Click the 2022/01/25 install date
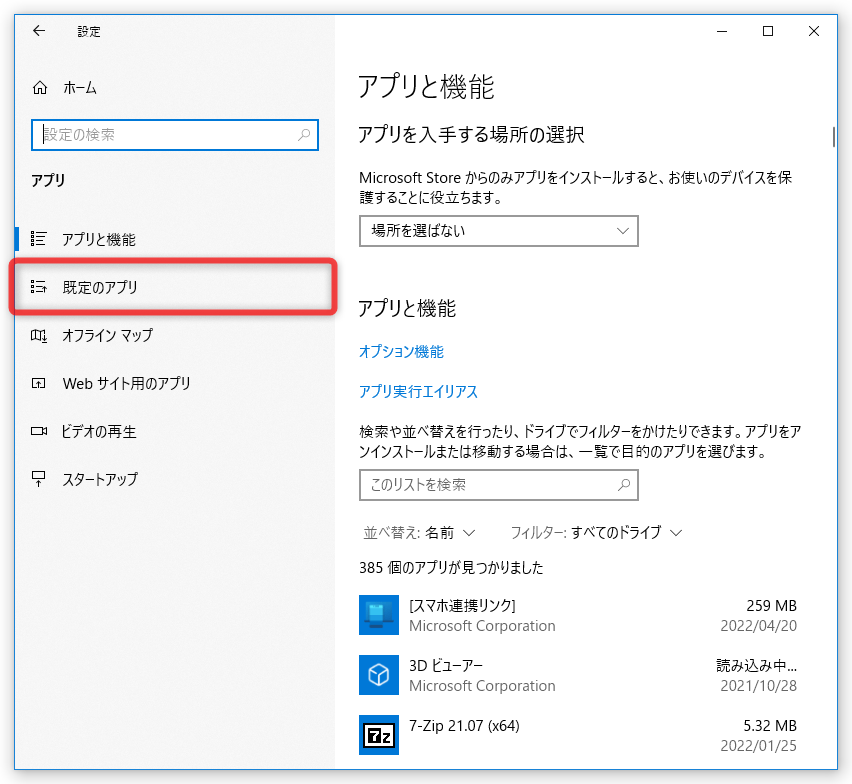The width and height of the screenshot is (852, 784). [x=759, y=745]
